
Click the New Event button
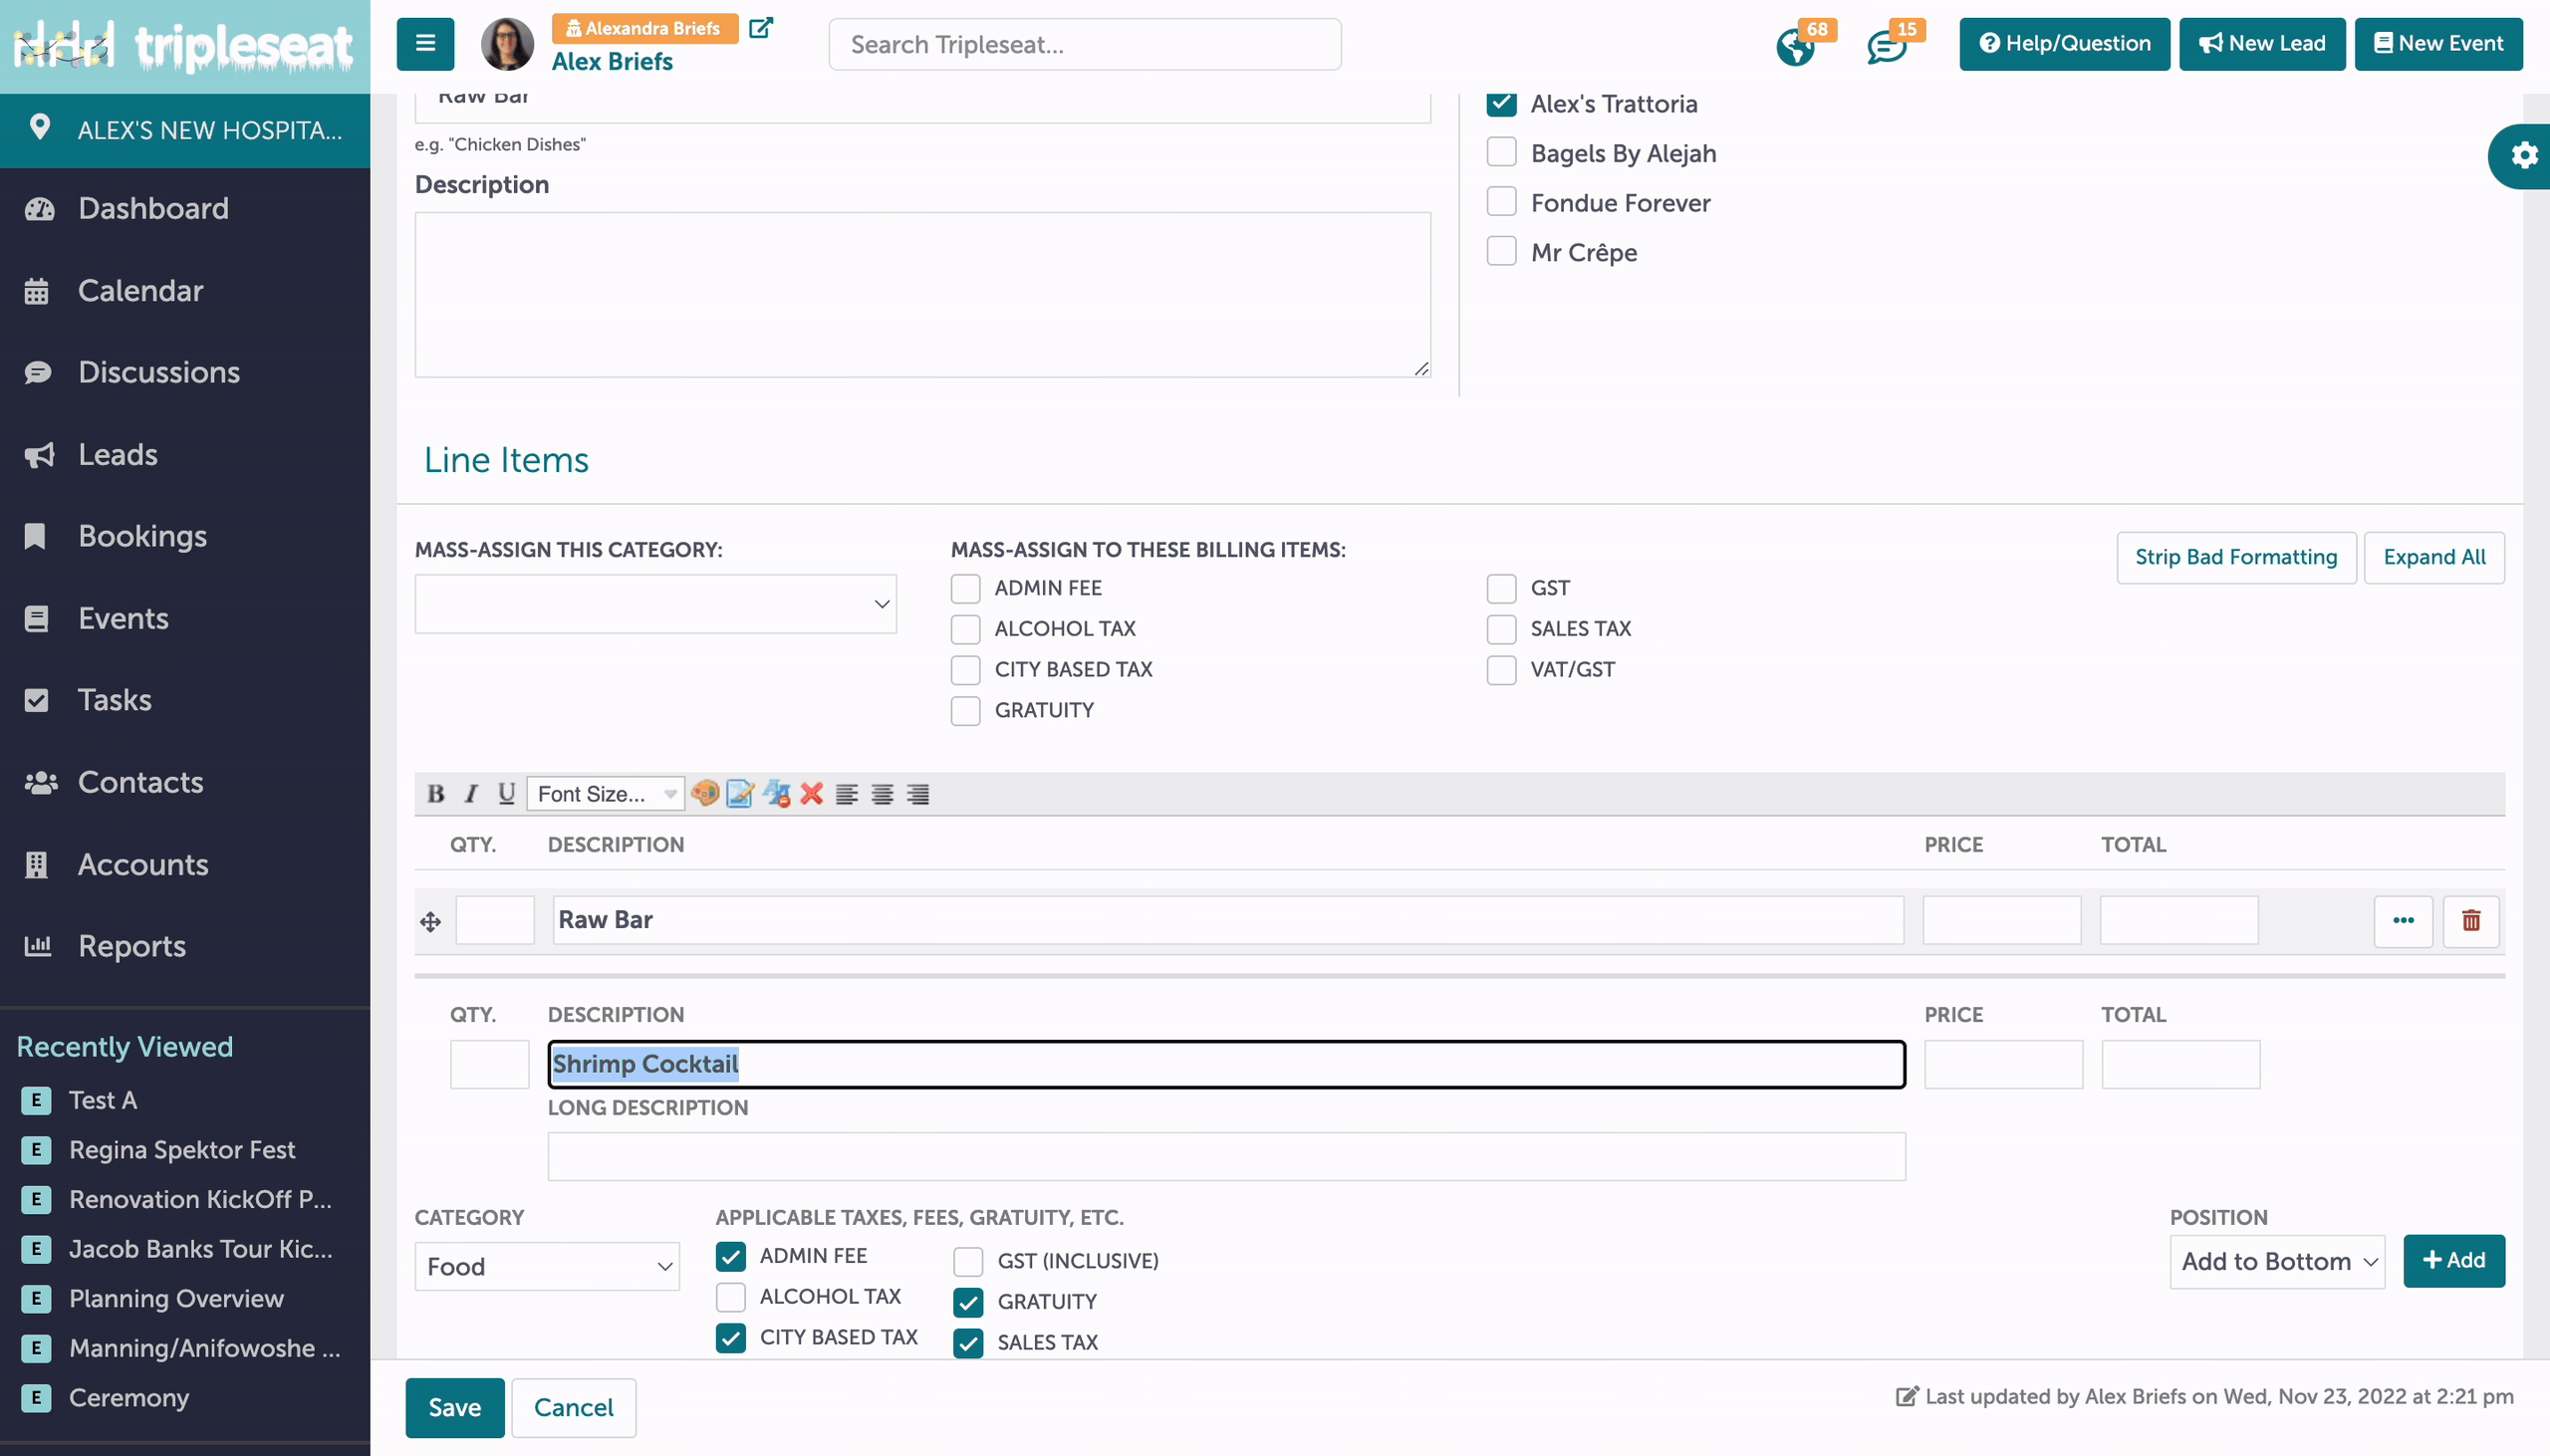[x=2439, y=44]
